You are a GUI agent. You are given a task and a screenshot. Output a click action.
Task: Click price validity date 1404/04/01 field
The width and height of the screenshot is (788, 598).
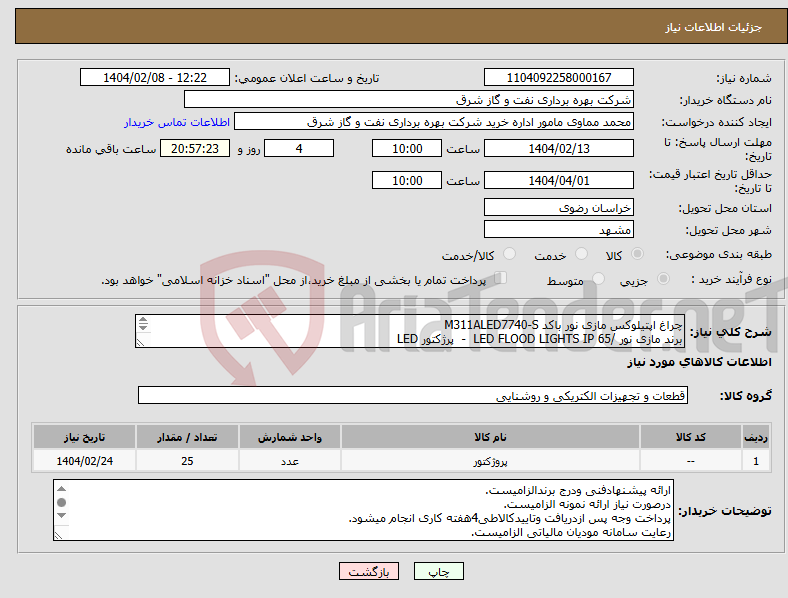(x=558, y=180)
